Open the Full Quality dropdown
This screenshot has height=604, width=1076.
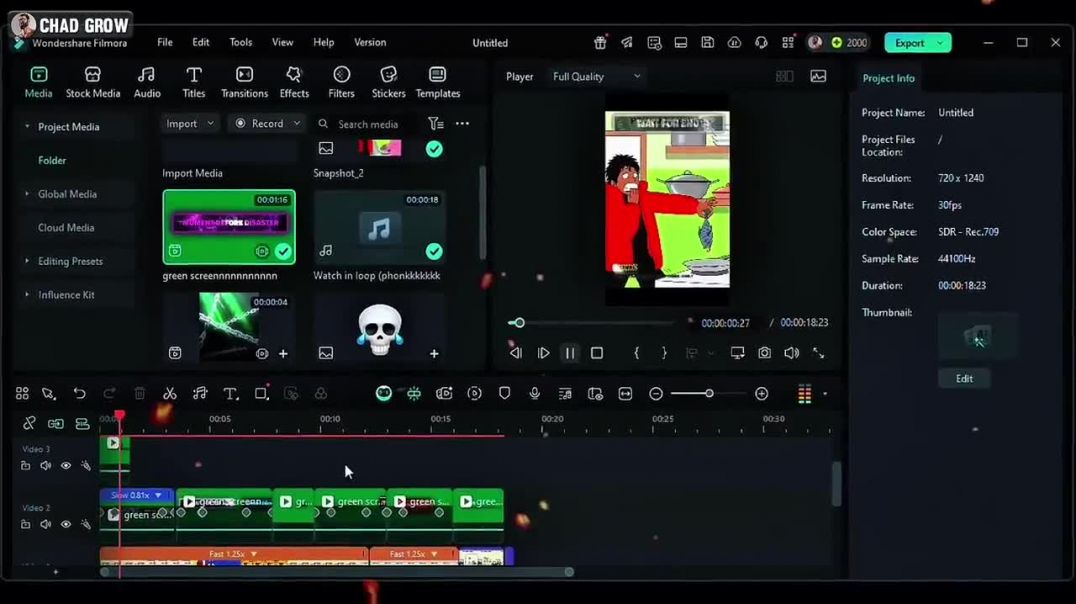(x=596, y=76)
